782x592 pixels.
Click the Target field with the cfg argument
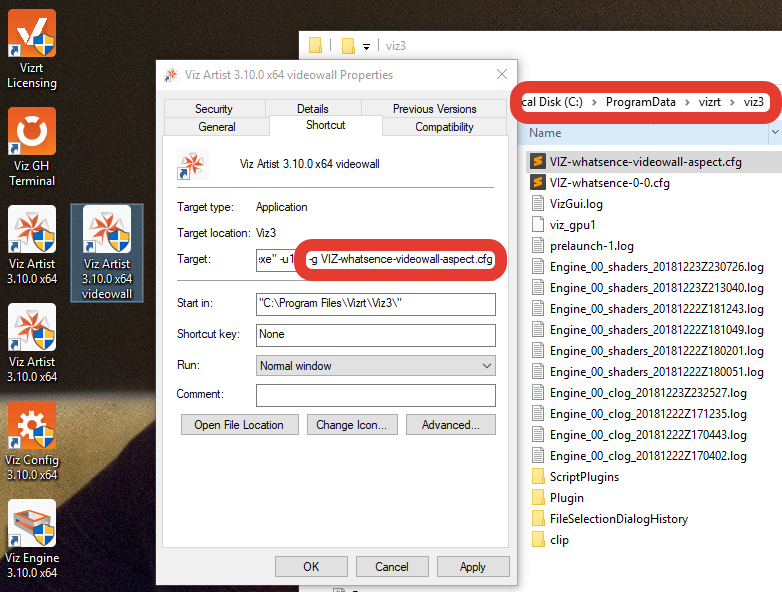click(376, 259)
